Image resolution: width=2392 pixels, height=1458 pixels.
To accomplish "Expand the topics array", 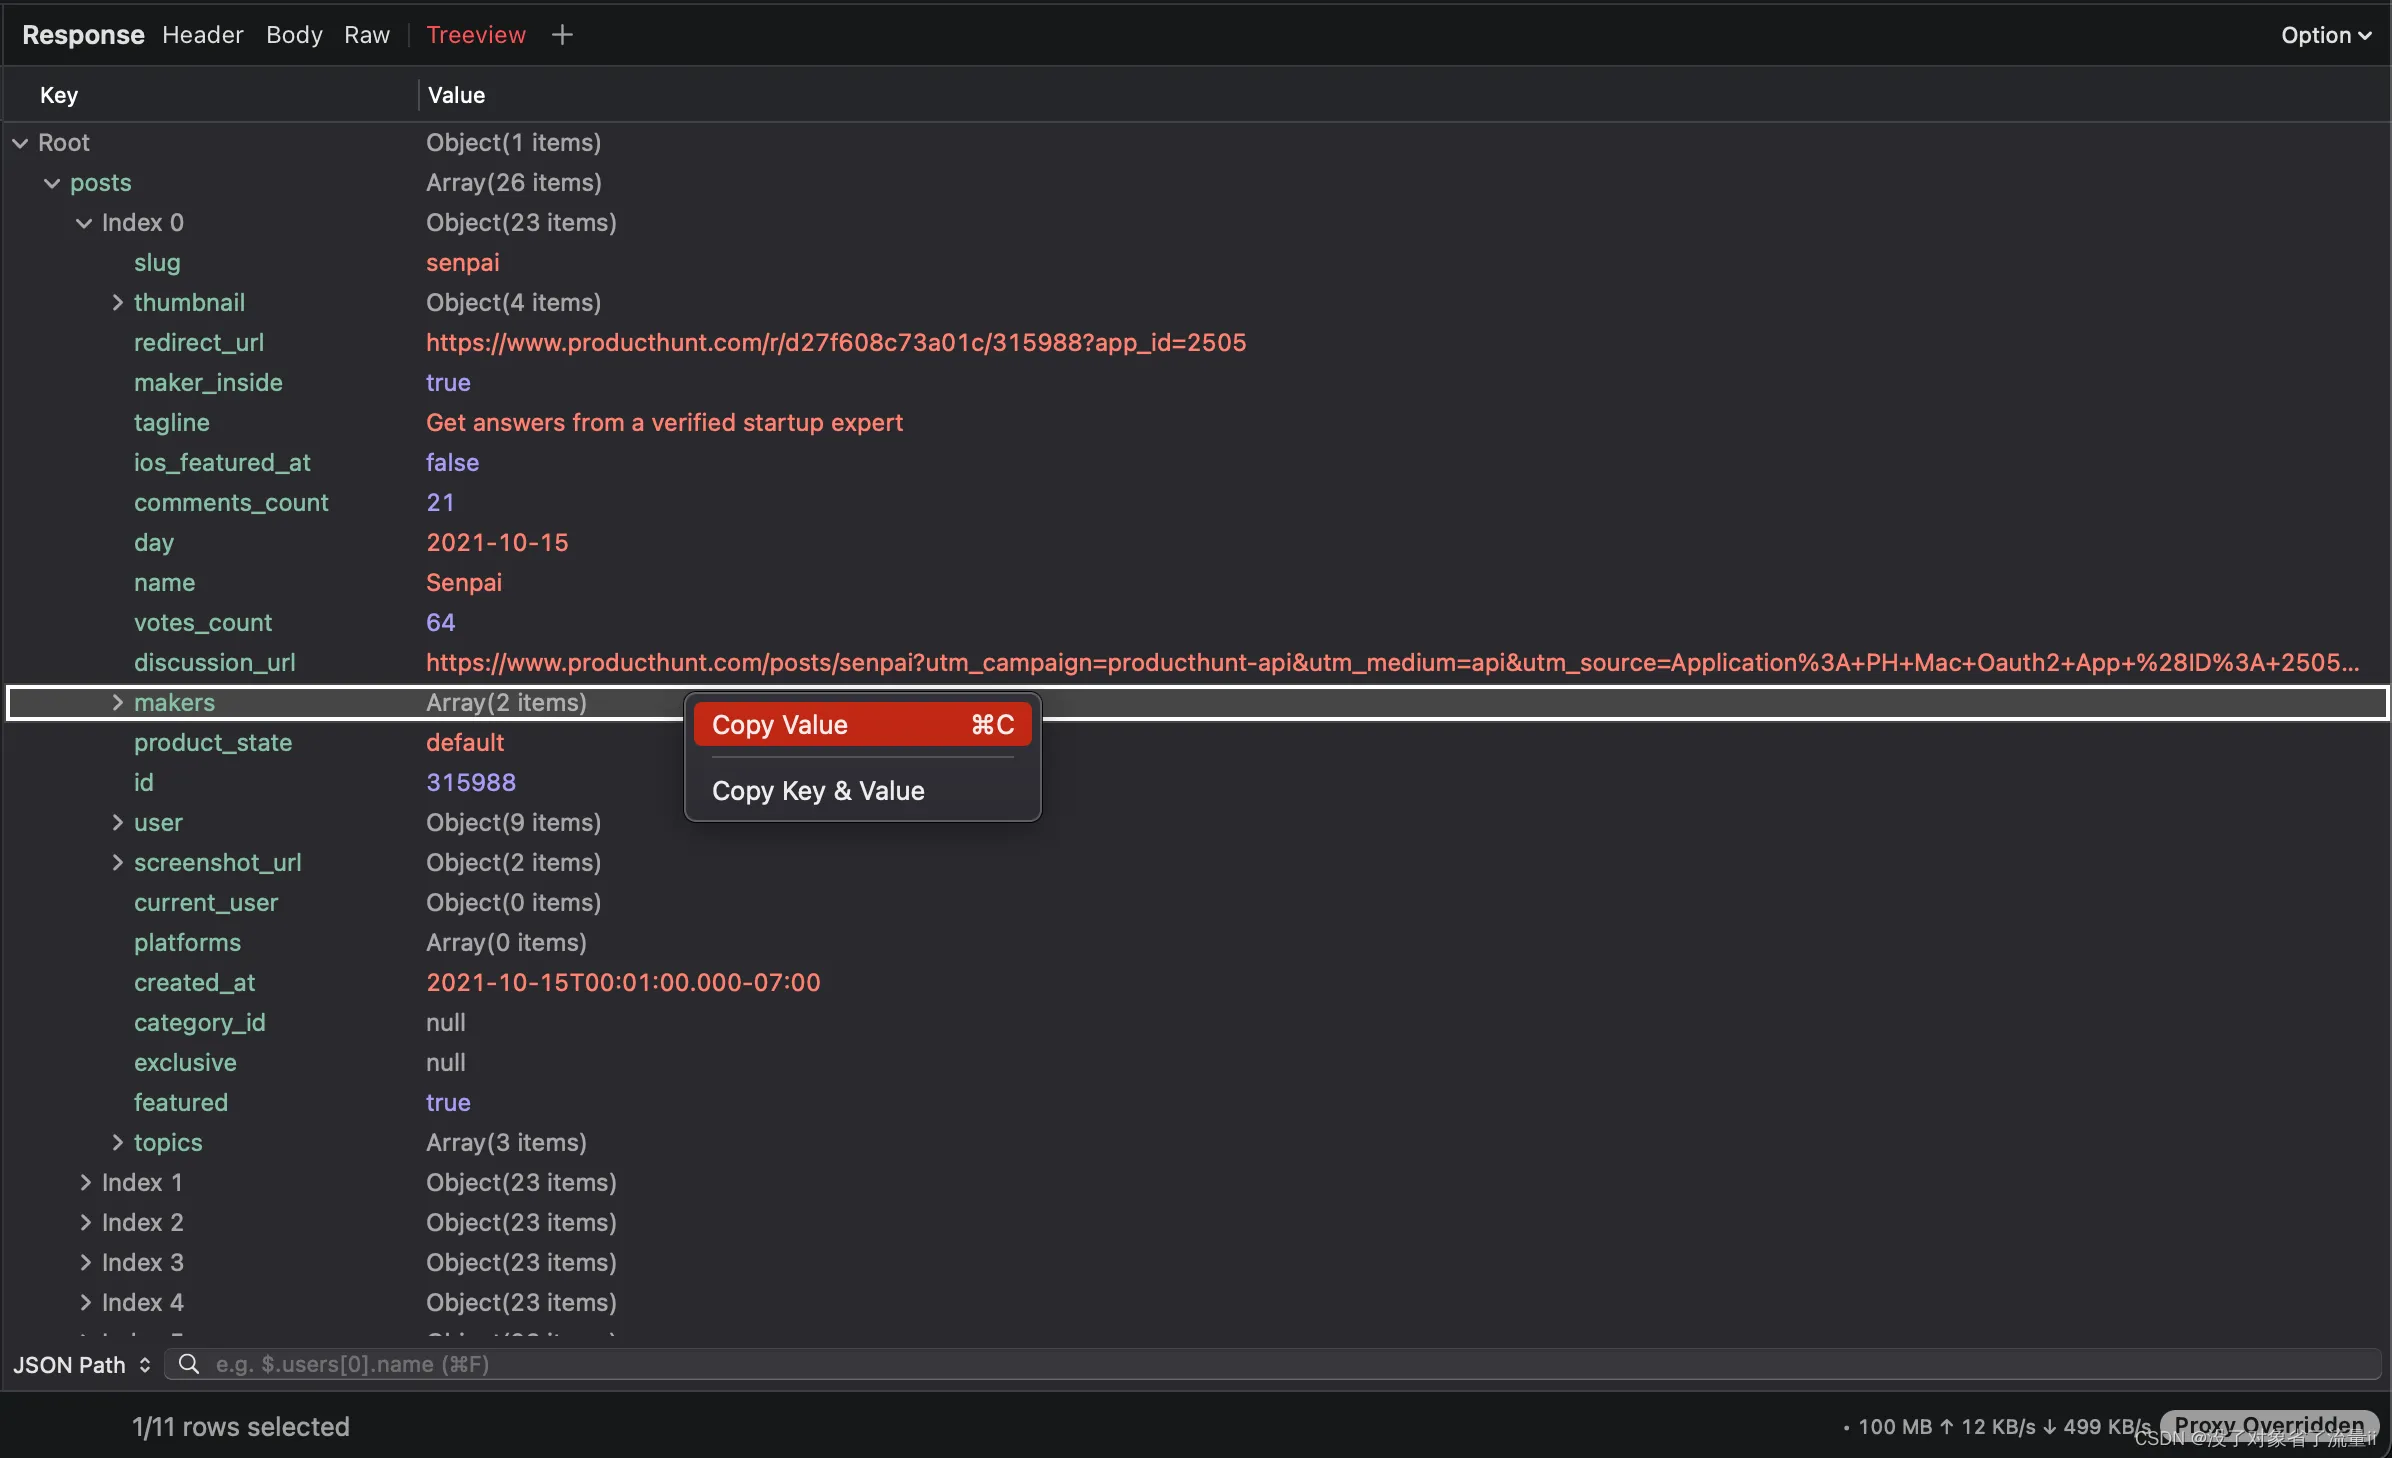I will 117,1143.
